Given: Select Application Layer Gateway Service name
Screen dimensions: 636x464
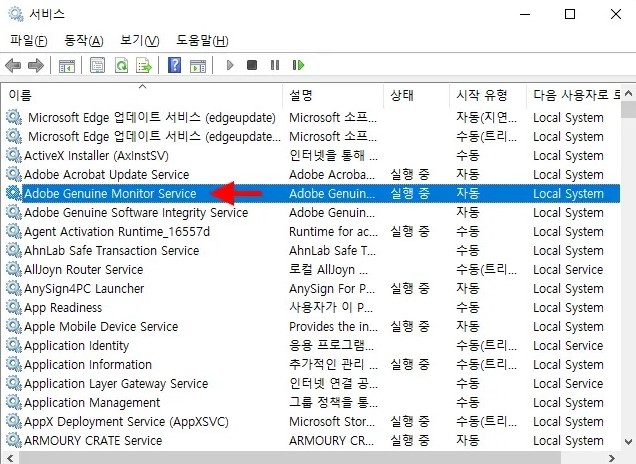Looking at the screenshot, I should pyautogui.click(x=116, y=384).
